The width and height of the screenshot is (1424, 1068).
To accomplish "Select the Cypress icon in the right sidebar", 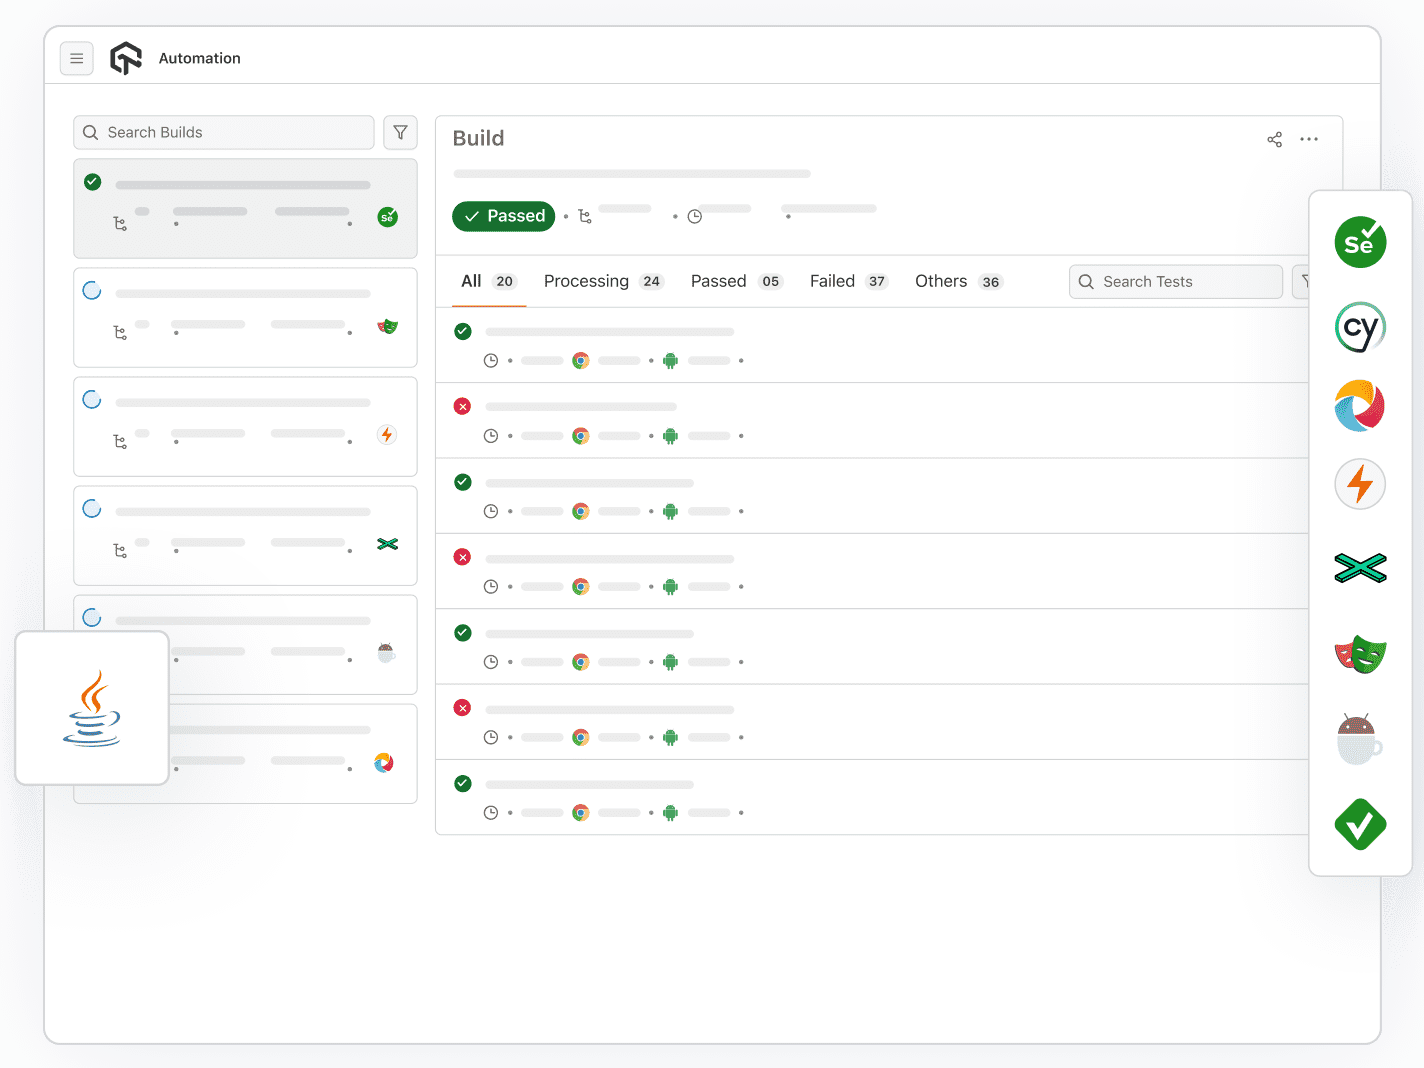I will click(x=1360, y=327).
